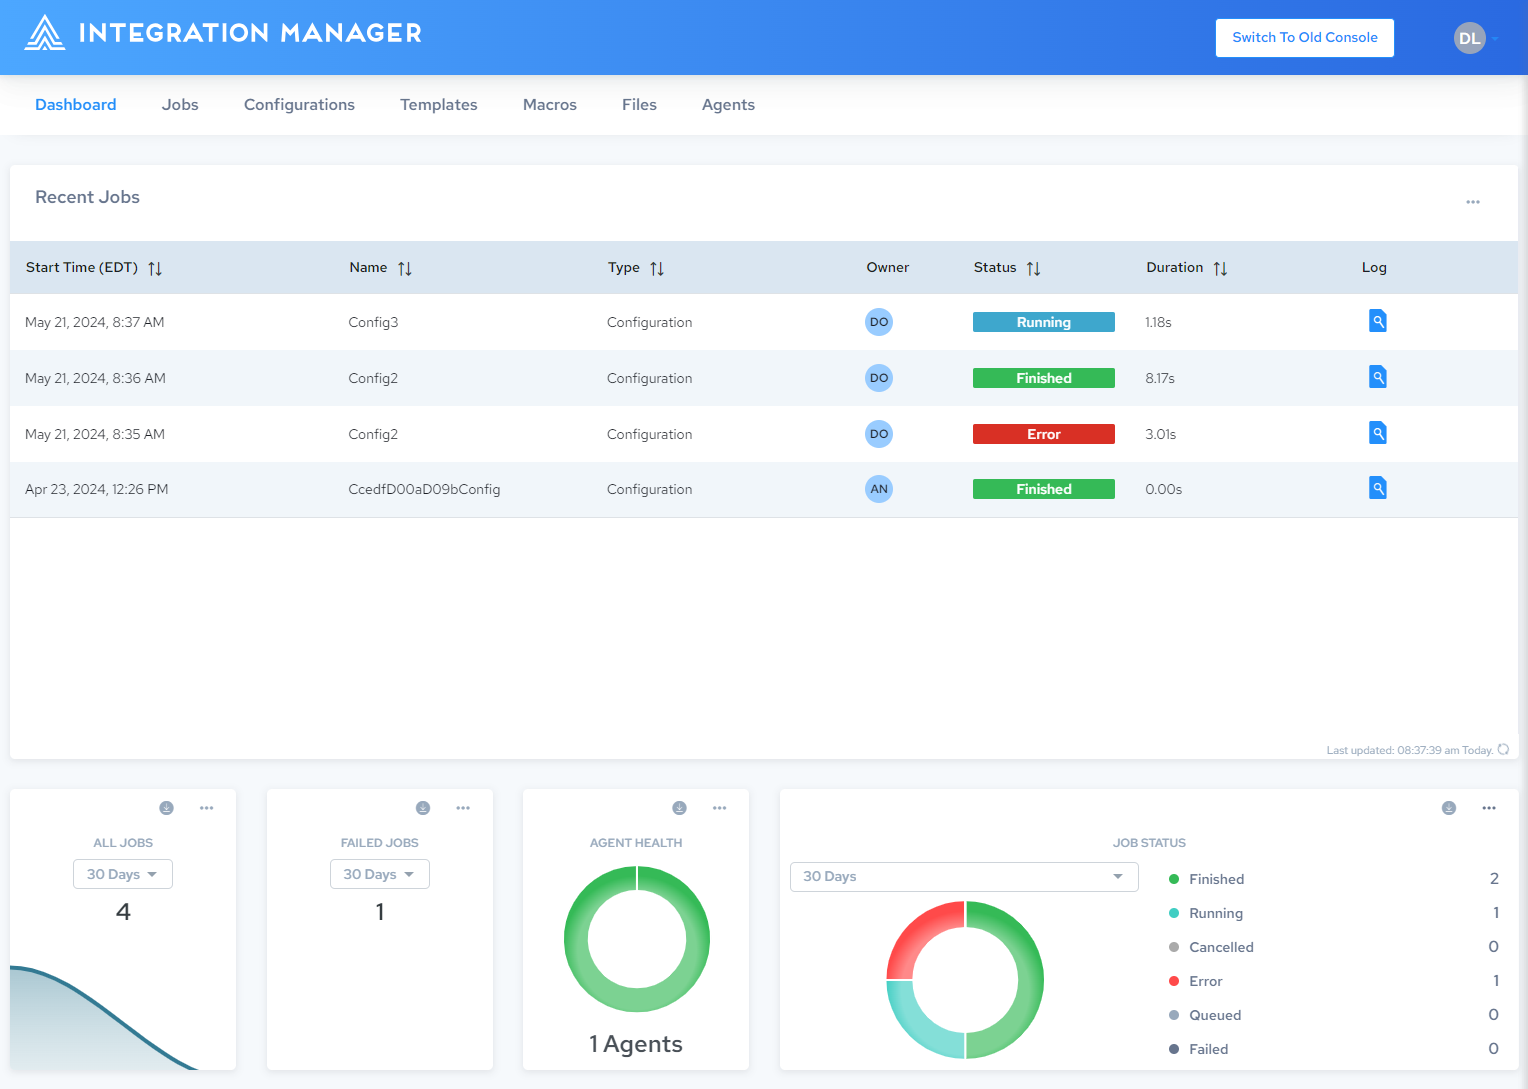
Task: Open All Jobs widget options menu
Action: 207,808
